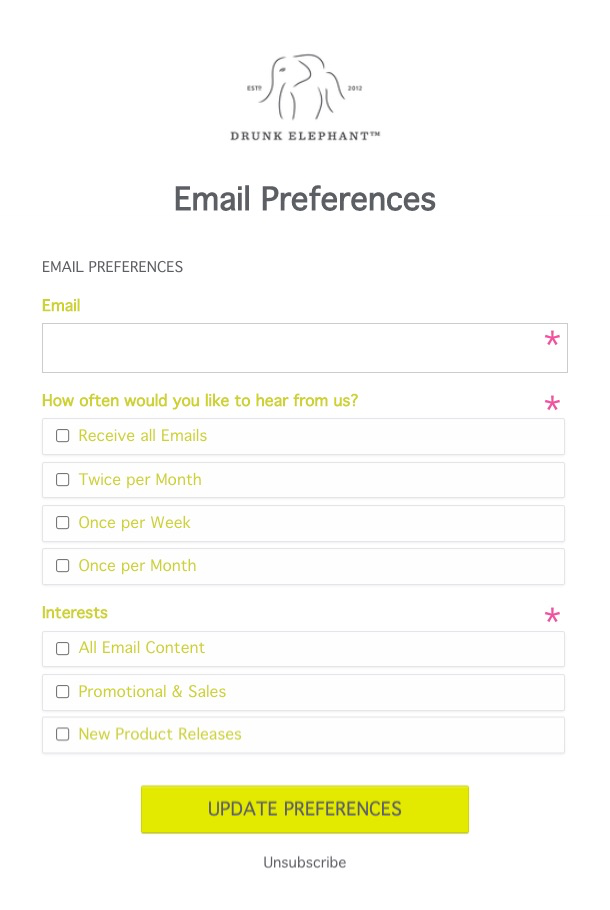Click the asterisk next to the frequency question
610x910 pixels.
[x=552, y=404]
